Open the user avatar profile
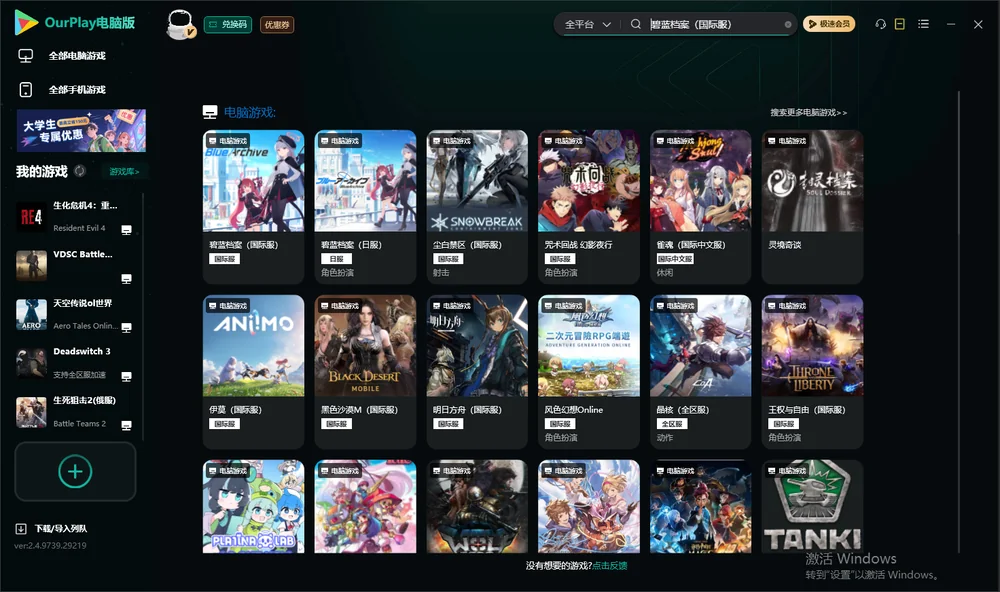The height and width of the screenshot is (592, 1000). click(180, 24)
